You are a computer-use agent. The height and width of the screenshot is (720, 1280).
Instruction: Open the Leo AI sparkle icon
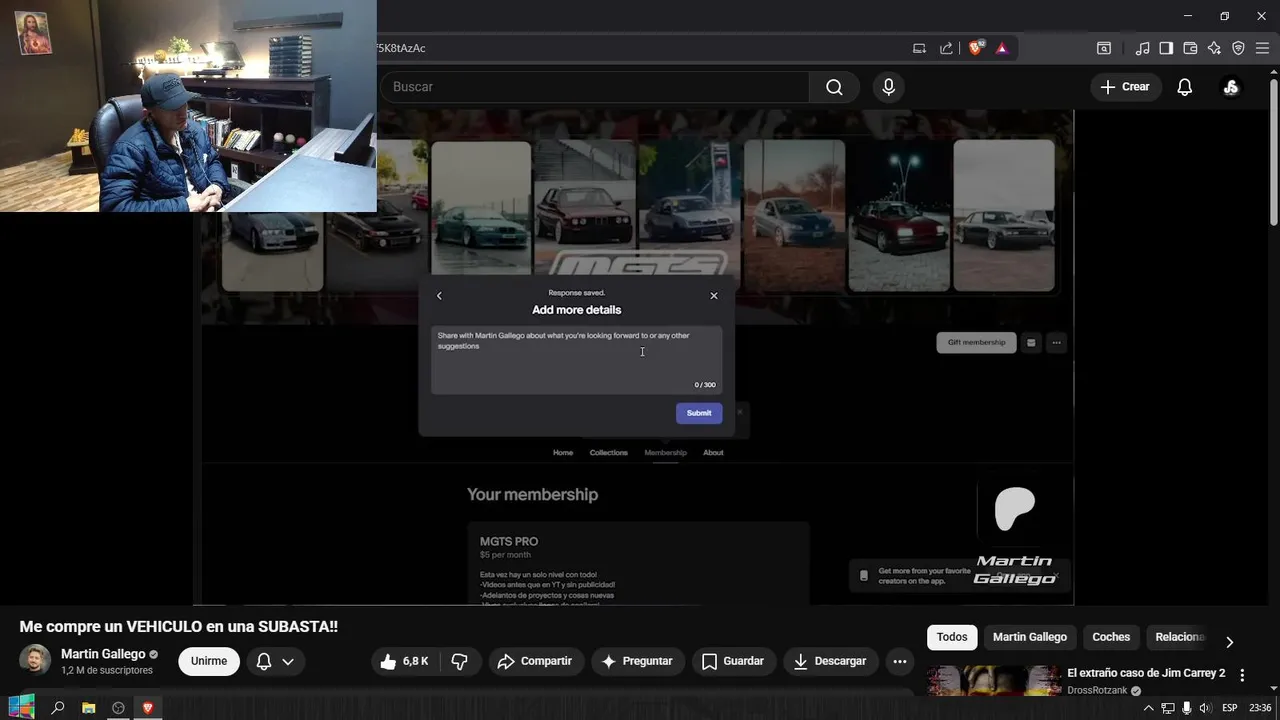(x=1214, y=48)
